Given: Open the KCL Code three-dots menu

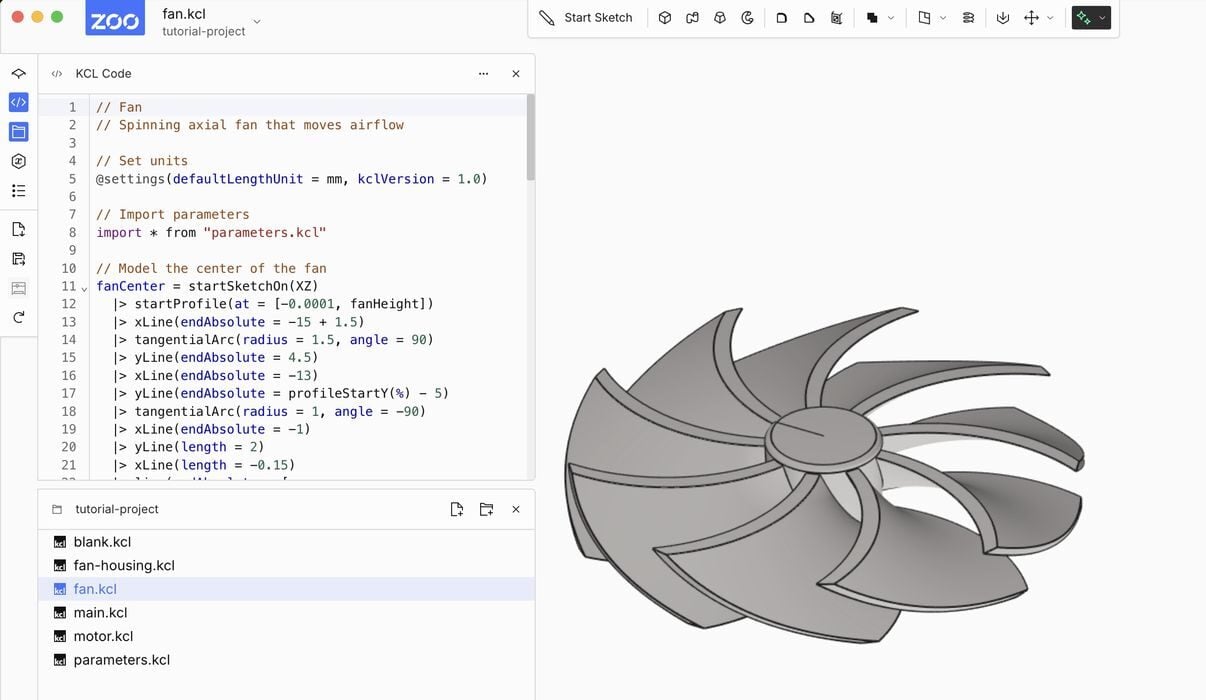Looking at the screenshot, I should tap(484, 74).
